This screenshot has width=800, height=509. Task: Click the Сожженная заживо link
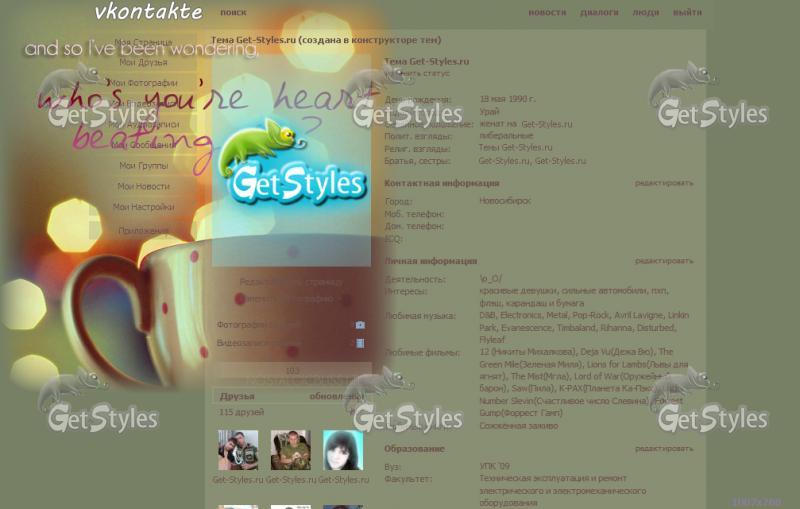(x=519, y=425)
